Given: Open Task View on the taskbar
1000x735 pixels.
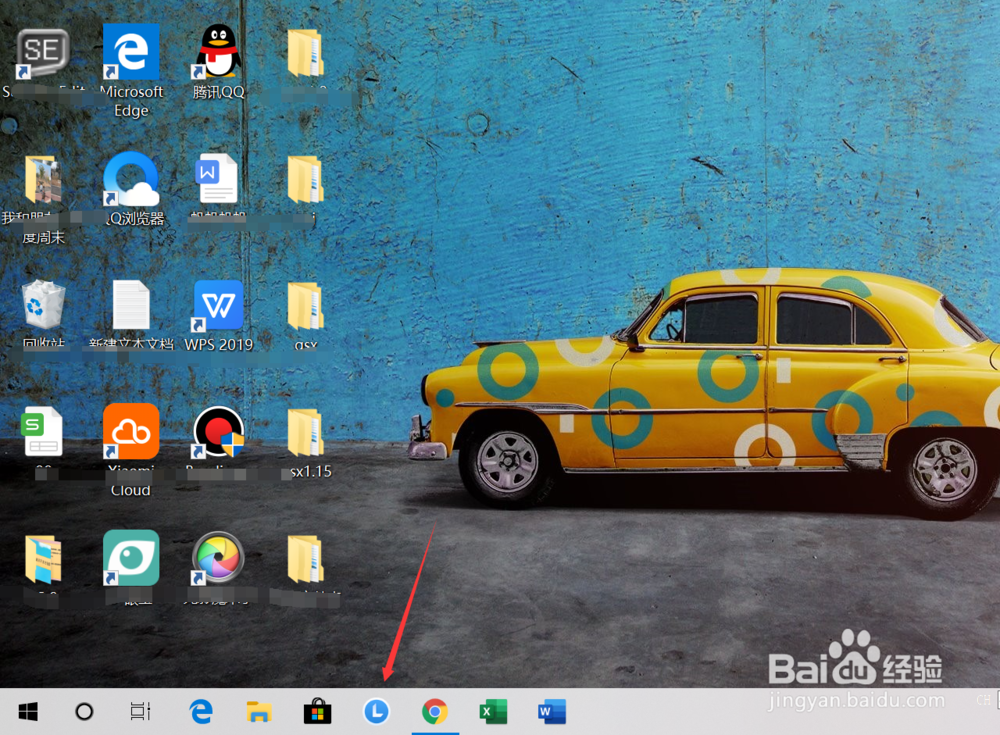Looking at the screenshot, I should pos(140,711).
